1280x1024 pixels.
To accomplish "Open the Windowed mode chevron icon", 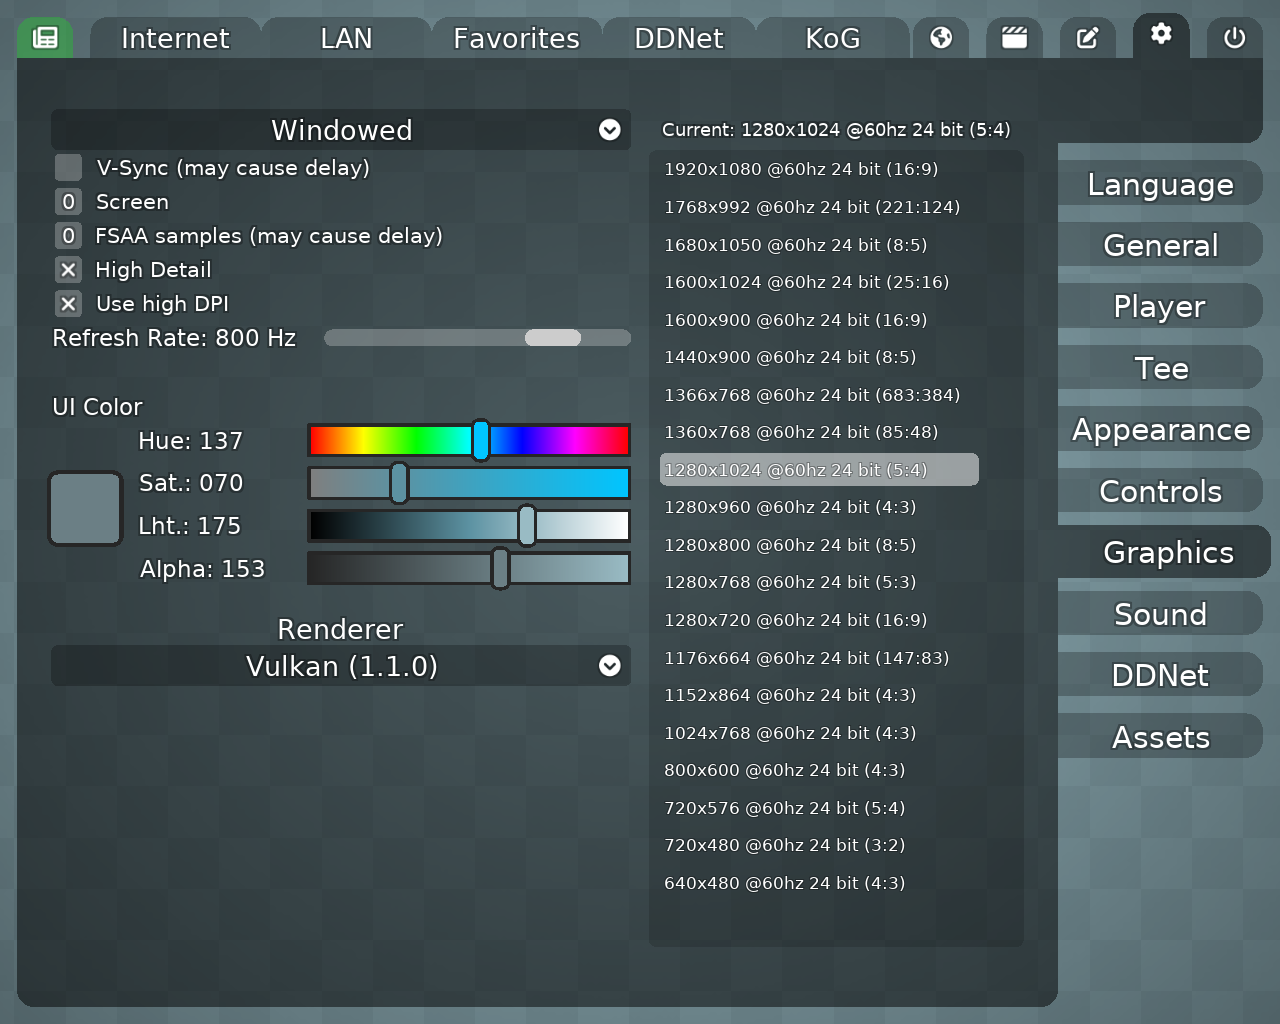I will click(609, 130).
